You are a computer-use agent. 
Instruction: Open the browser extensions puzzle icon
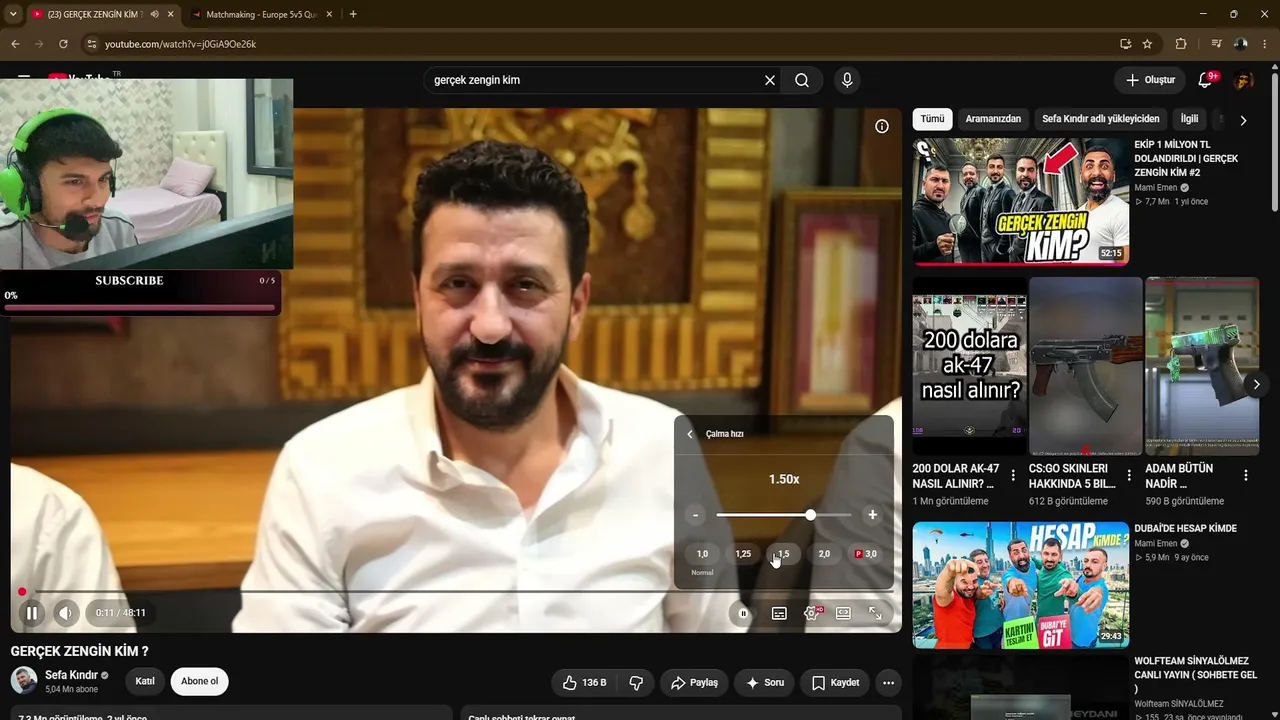[1180, 44]
